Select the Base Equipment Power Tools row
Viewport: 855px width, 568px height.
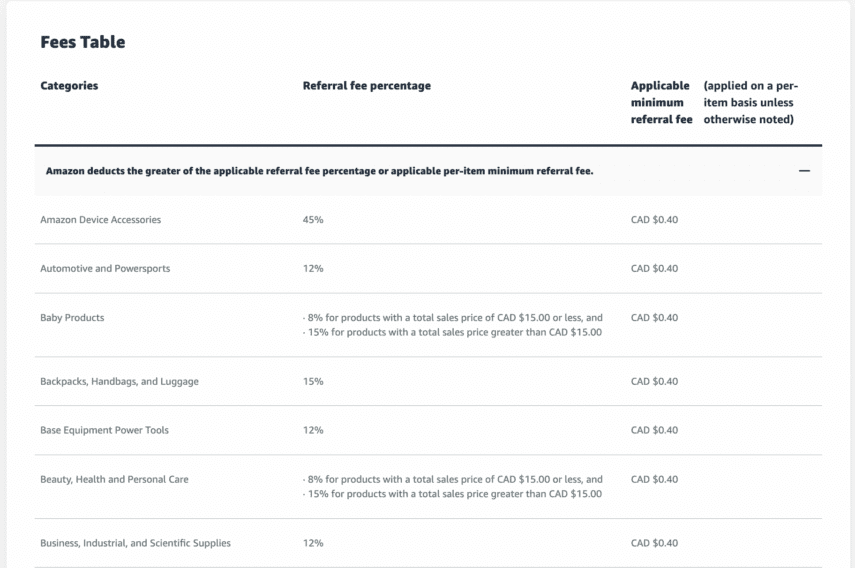104,431
